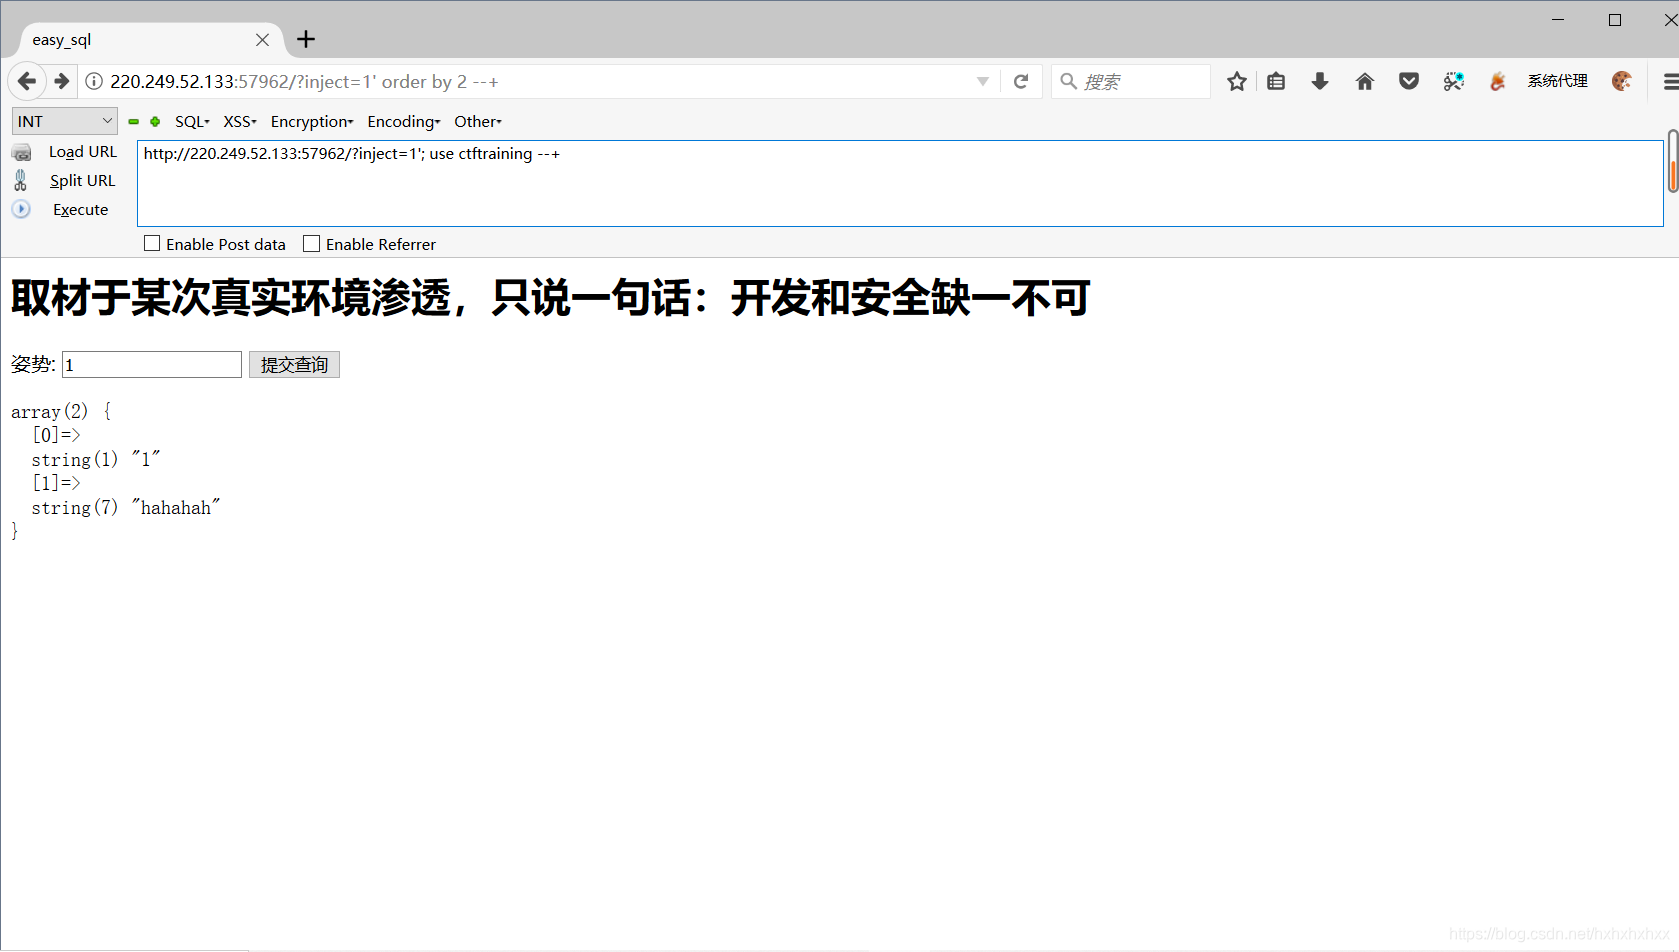Click the Load URL label
The height and width of the screenshot is (952, 1679).
83,152
